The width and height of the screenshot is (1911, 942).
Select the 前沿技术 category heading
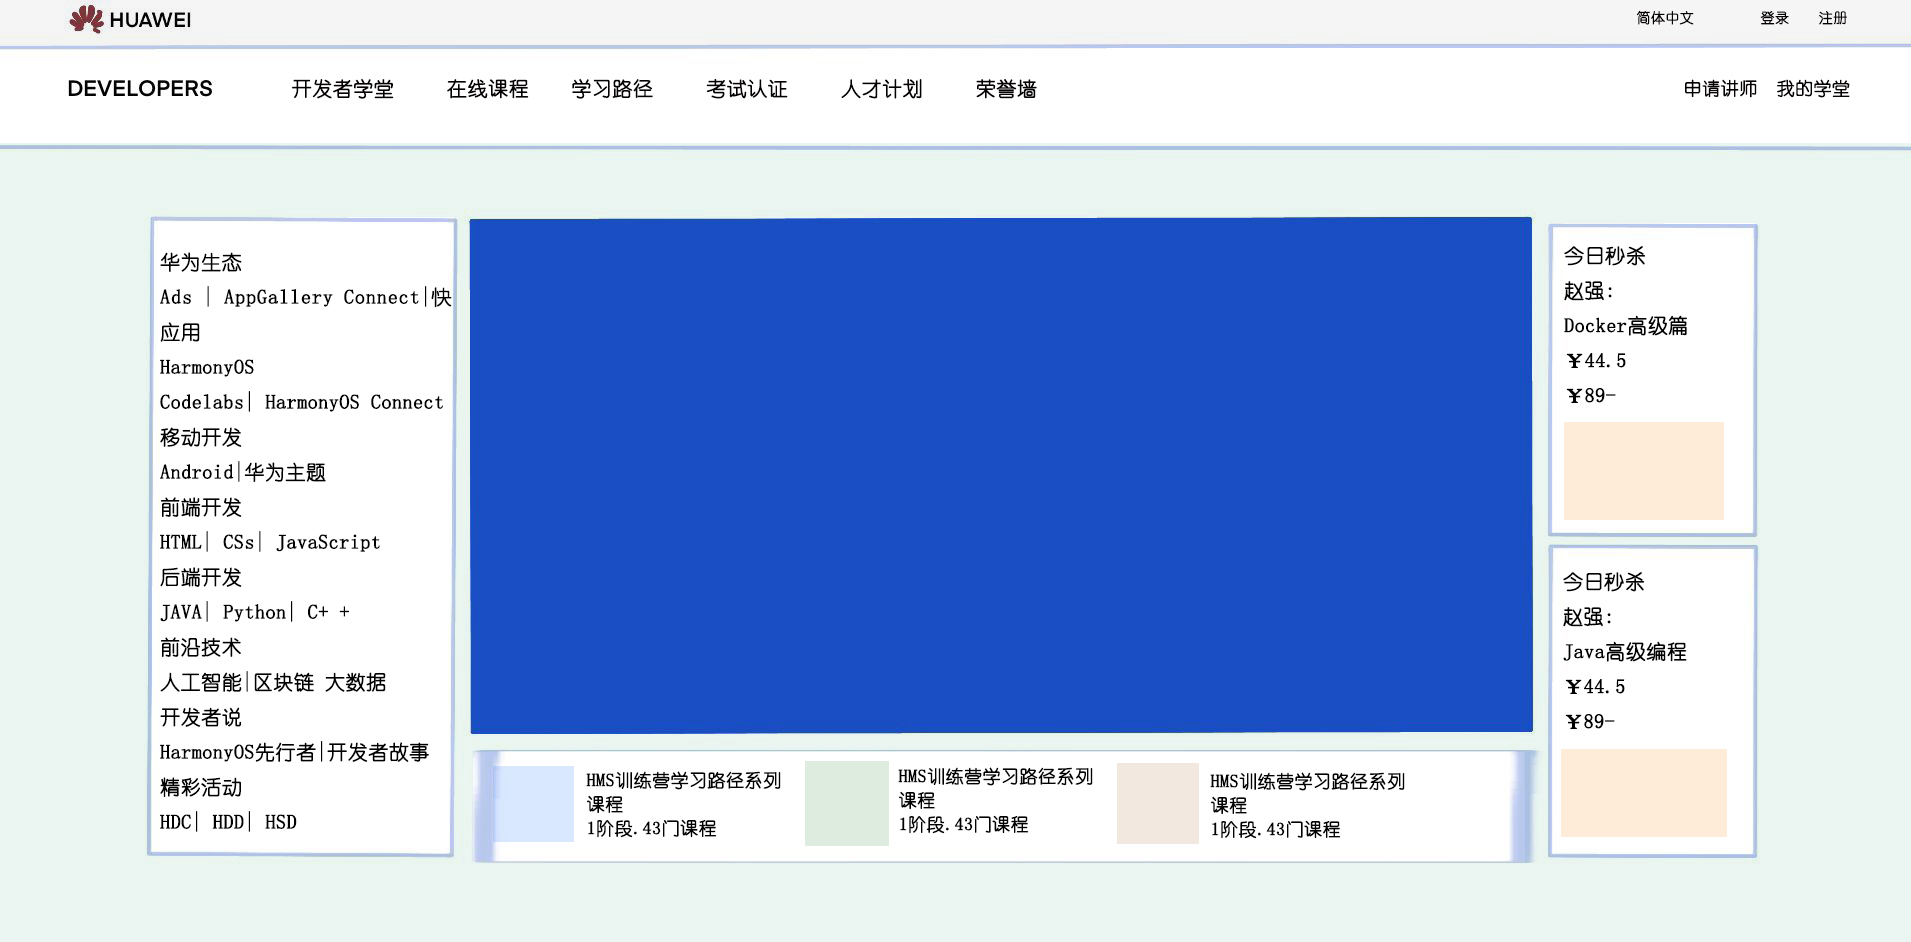201,647
